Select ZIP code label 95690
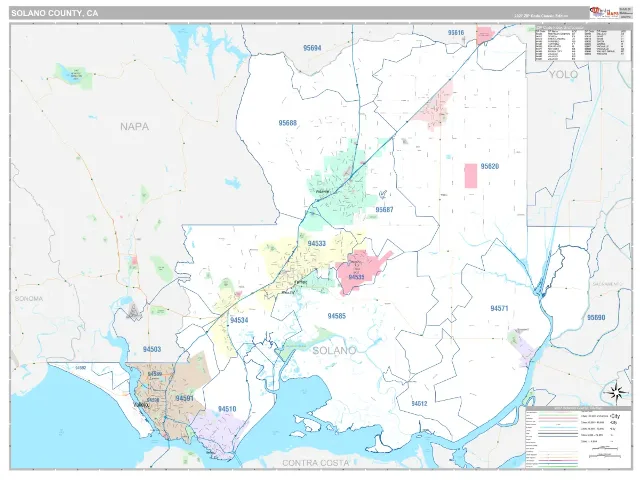 596,318
